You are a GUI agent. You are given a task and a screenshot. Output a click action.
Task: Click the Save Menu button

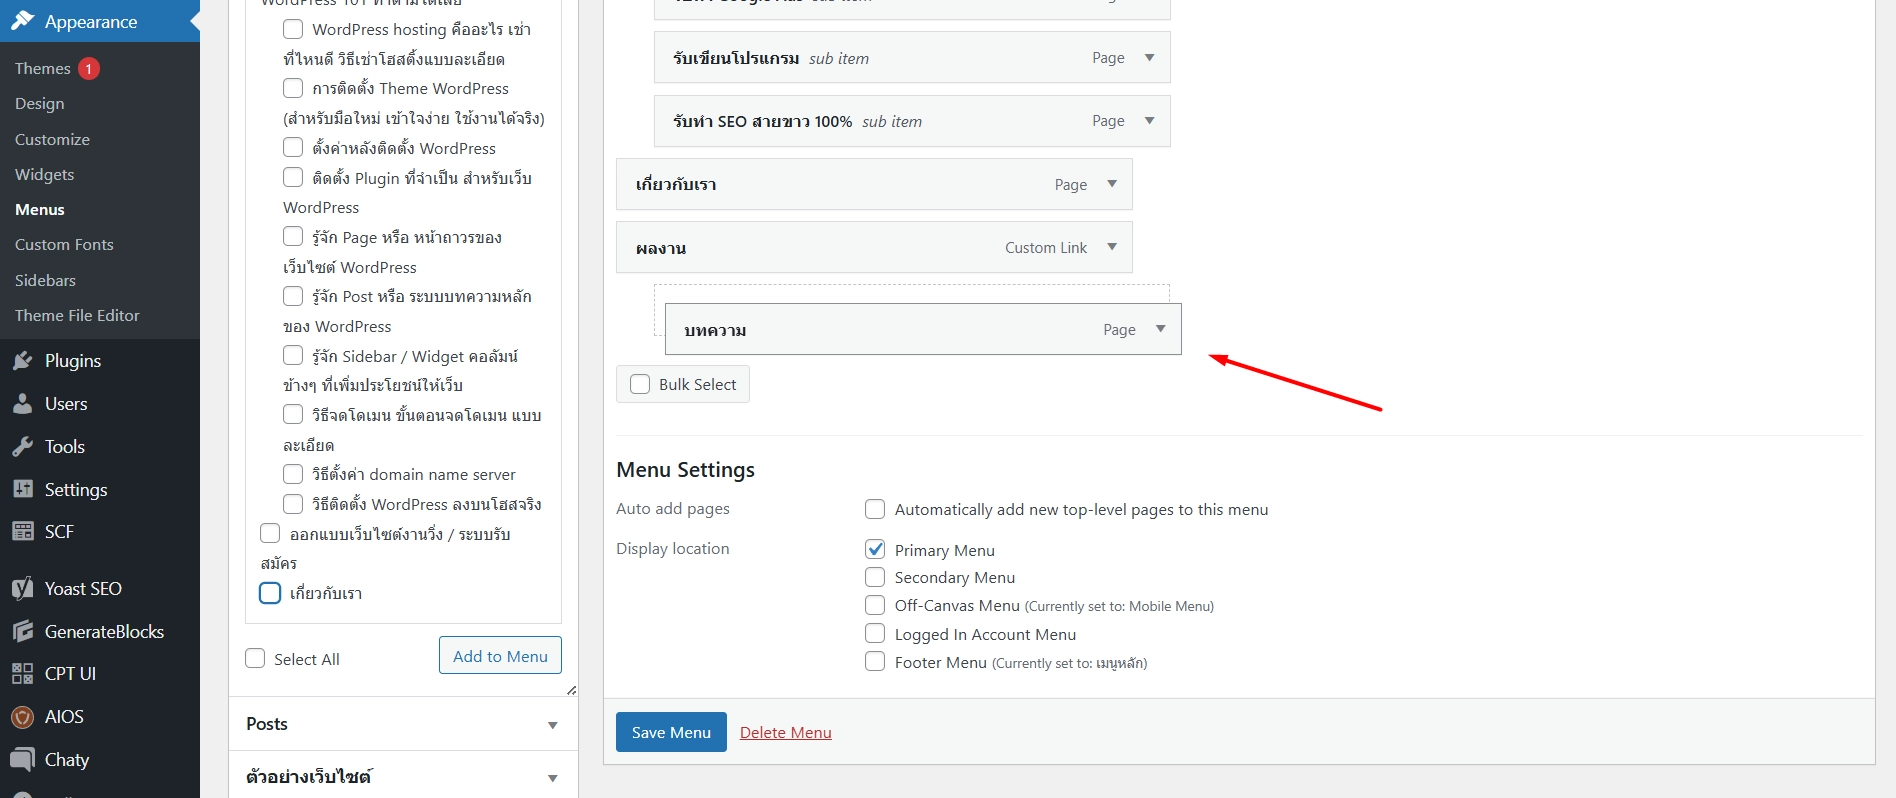pos(671,732)
